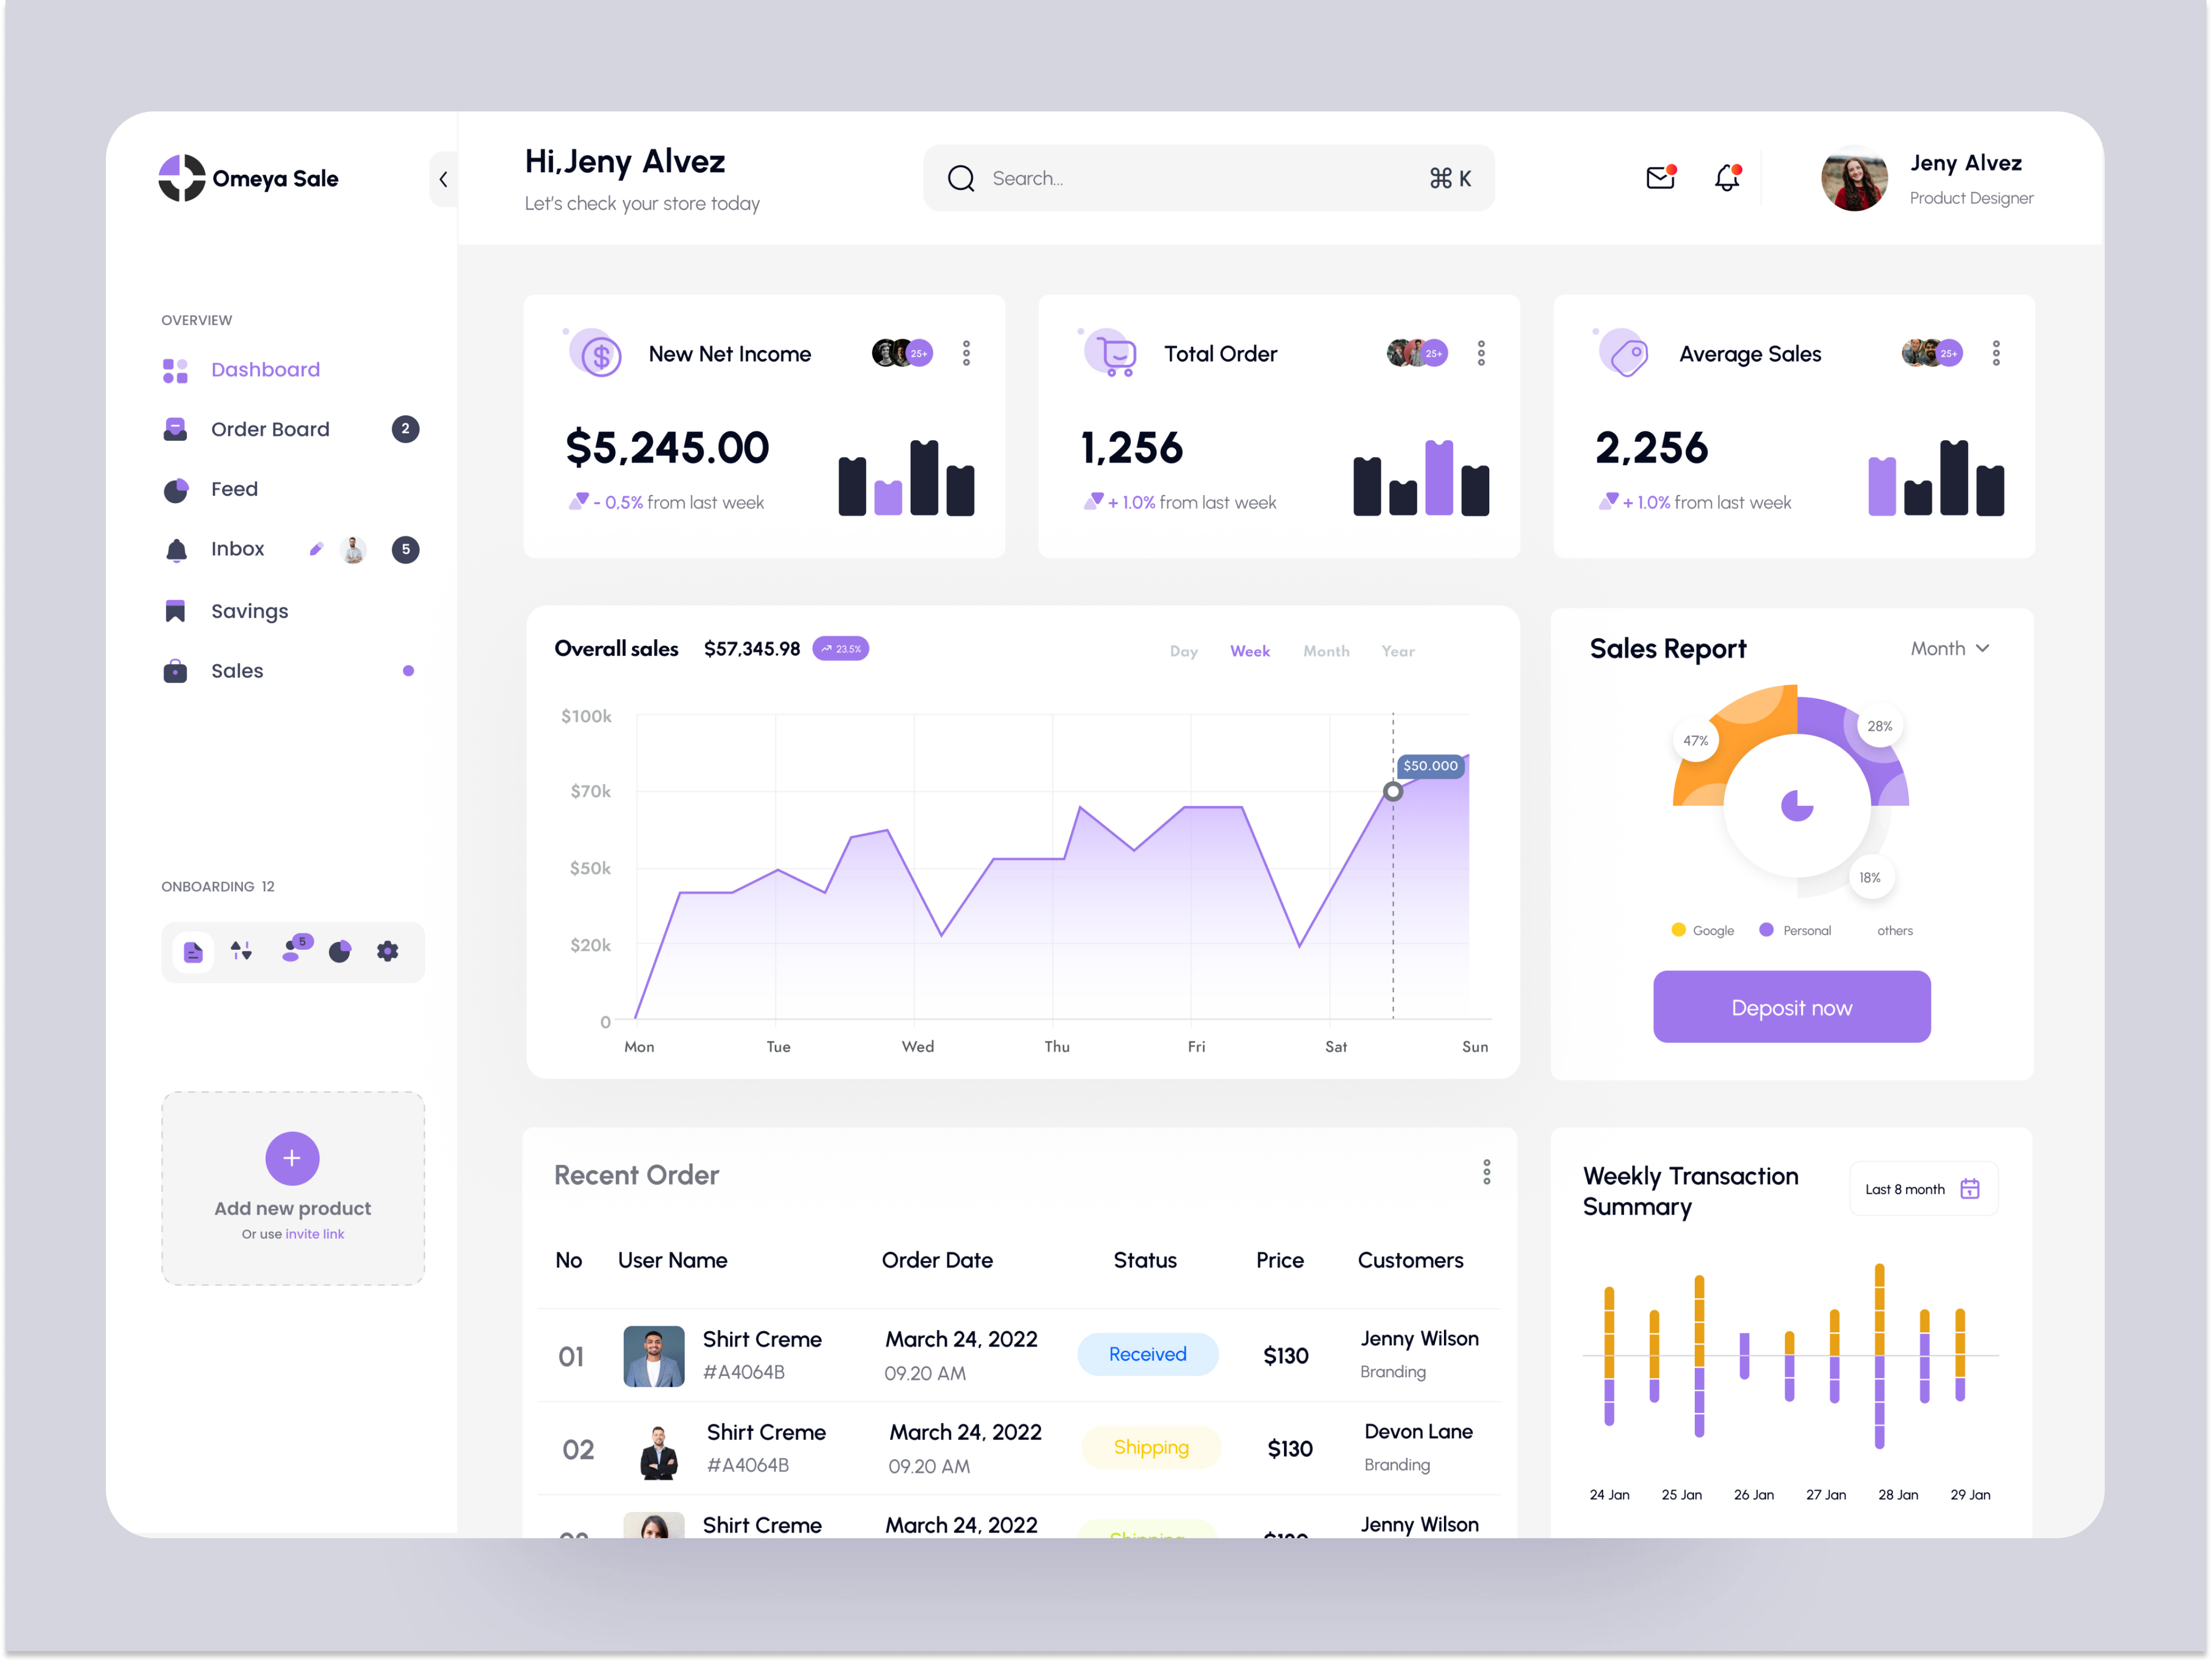The image size is (2212, 1662).
Task: Open the Order Board section
Action: [270, 428]
